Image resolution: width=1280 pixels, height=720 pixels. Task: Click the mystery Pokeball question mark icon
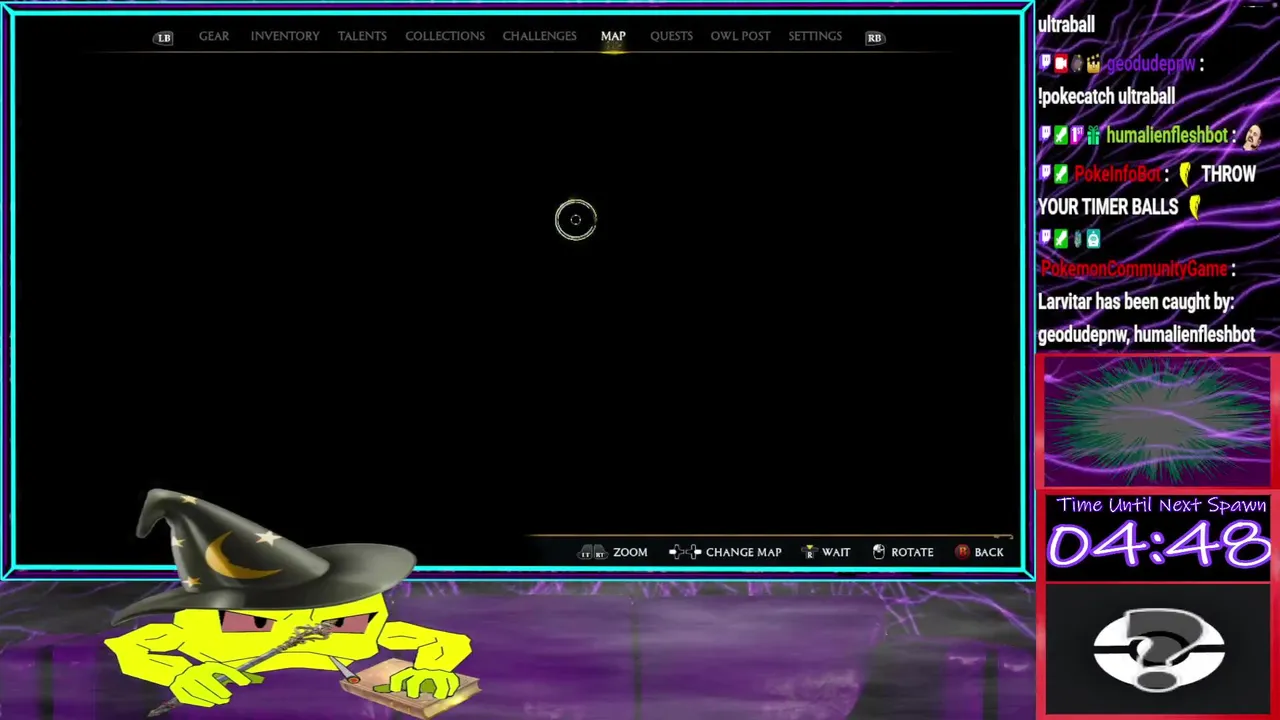[x=1159, y=650]
